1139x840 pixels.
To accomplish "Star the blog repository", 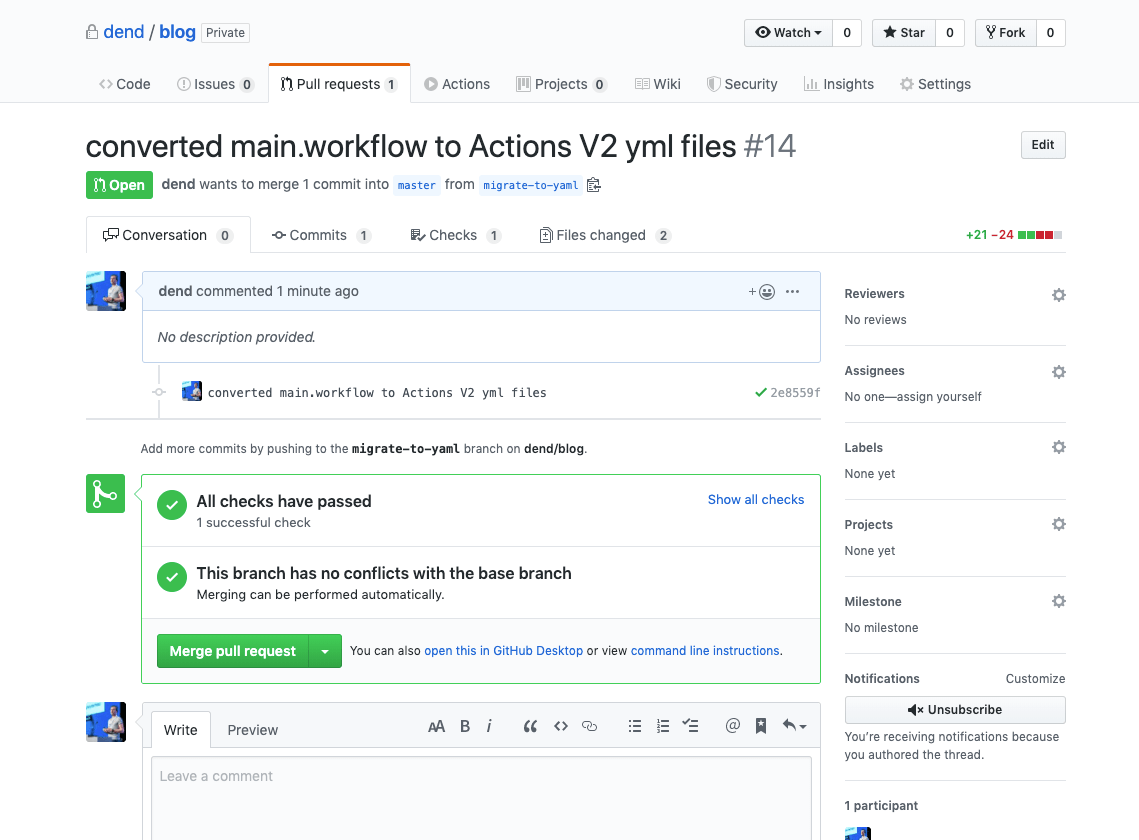I will coord(904,33).
